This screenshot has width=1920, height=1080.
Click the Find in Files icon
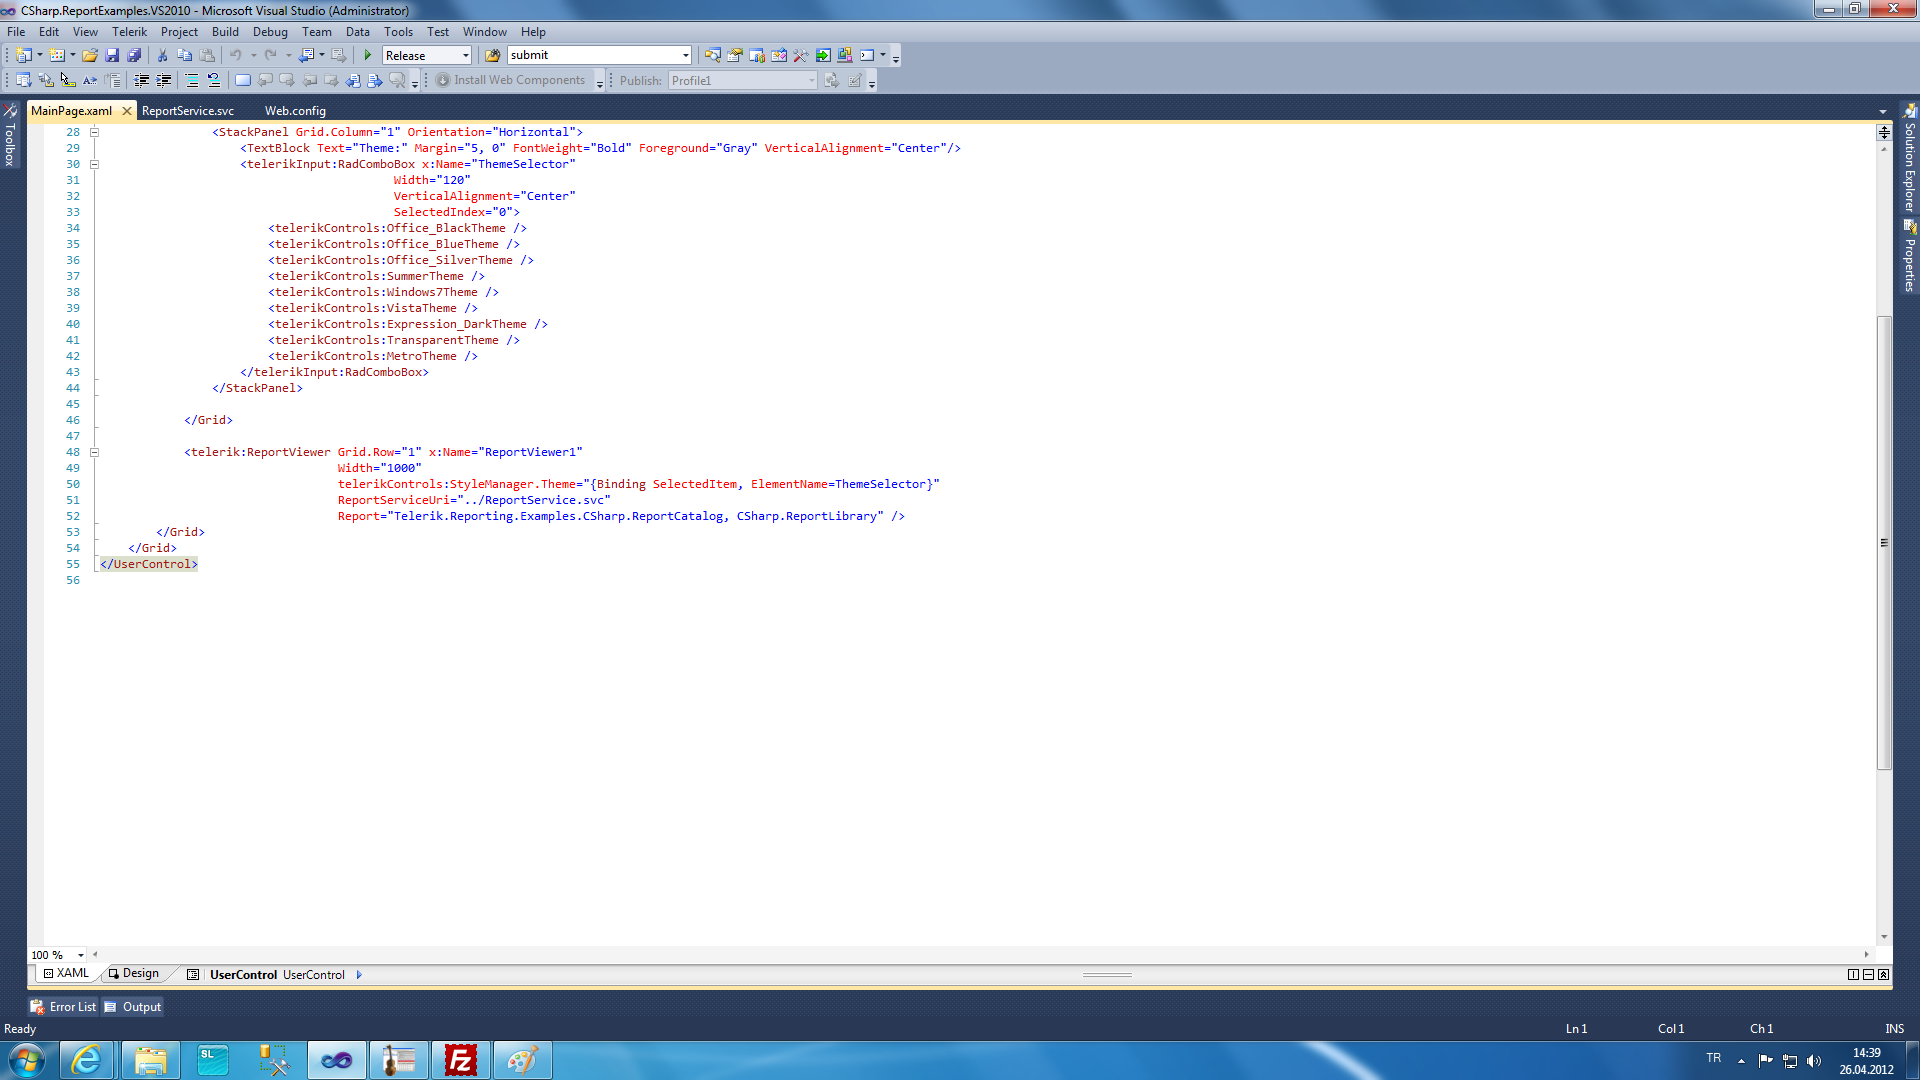point(492,56)
